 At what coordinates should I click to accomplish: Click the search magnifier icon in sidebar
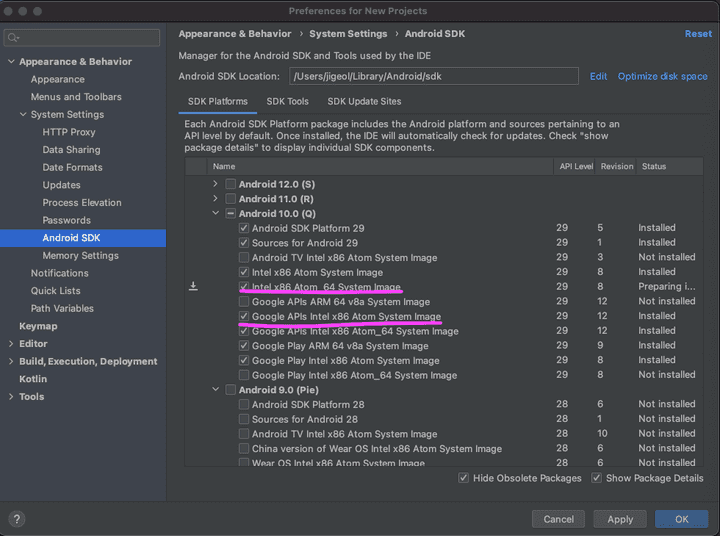click(13, 38)
